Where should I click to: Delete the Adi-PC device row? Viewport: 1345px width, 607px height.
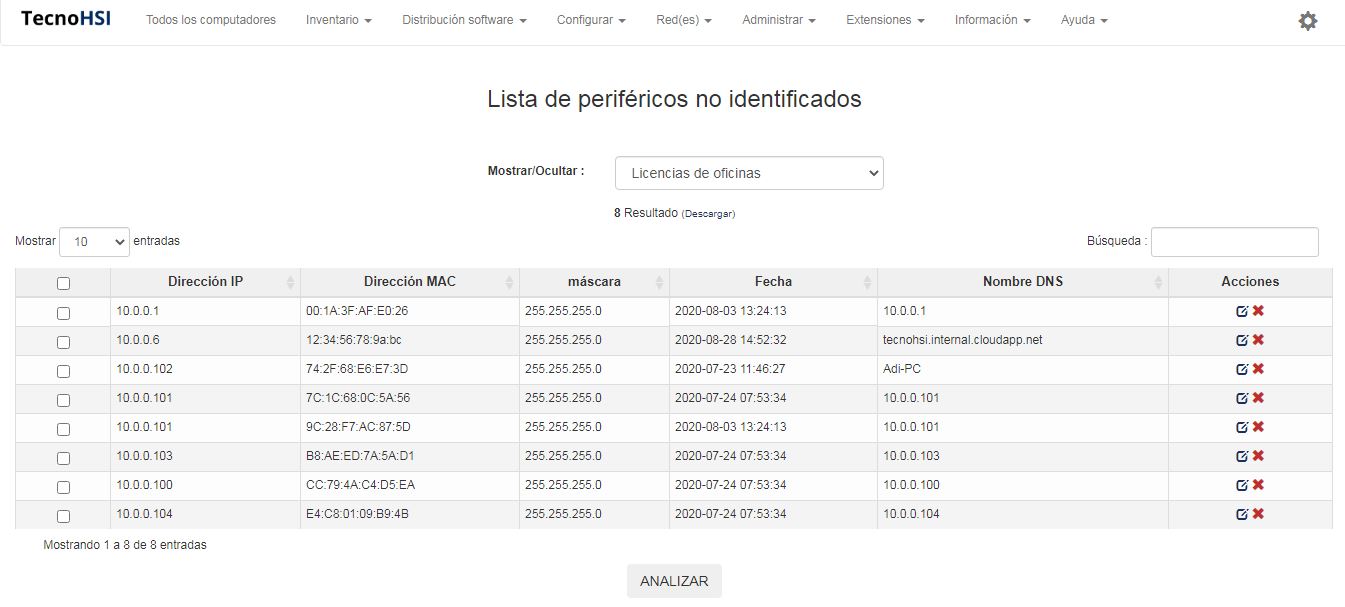click(x=1258, y=369)
